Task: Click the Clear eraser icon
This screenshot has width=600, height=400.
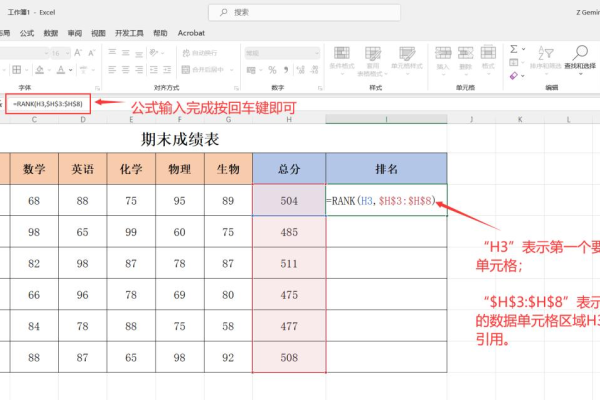Action: tap(514, 76)
